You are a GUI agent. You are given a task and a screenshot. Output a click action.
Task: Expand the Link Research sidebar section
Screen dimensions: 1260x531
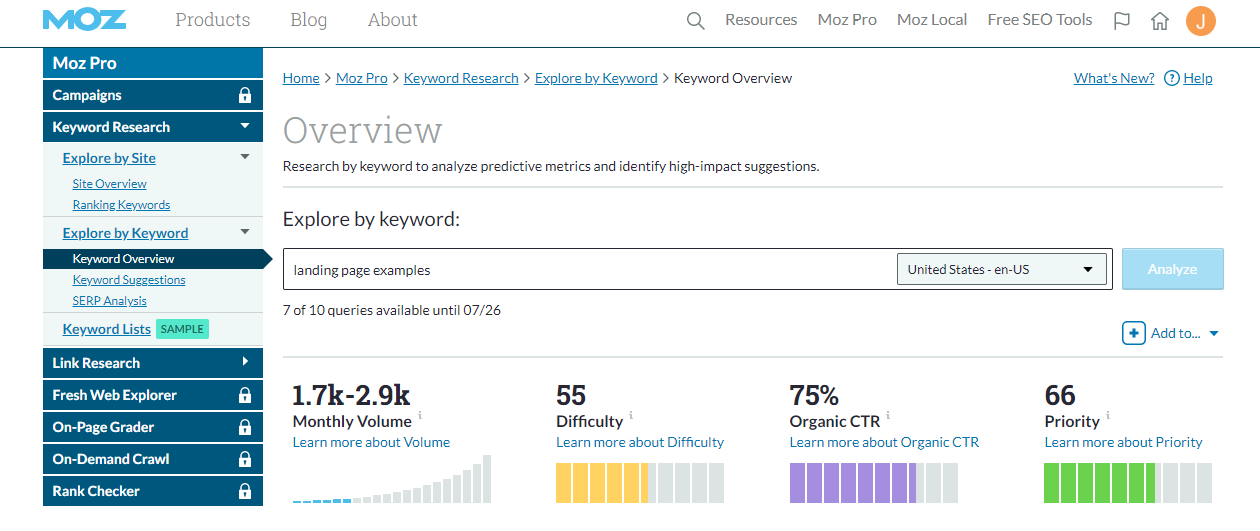click(245, 363)
